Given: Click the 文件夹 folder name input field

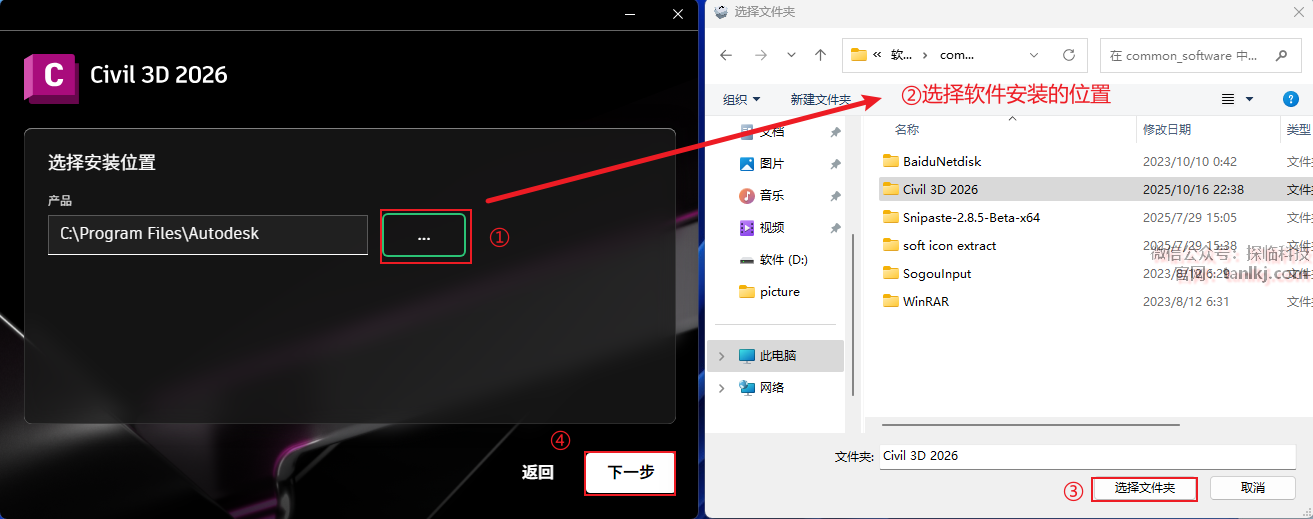Looking at the screenshot, I should point(1088,456).
